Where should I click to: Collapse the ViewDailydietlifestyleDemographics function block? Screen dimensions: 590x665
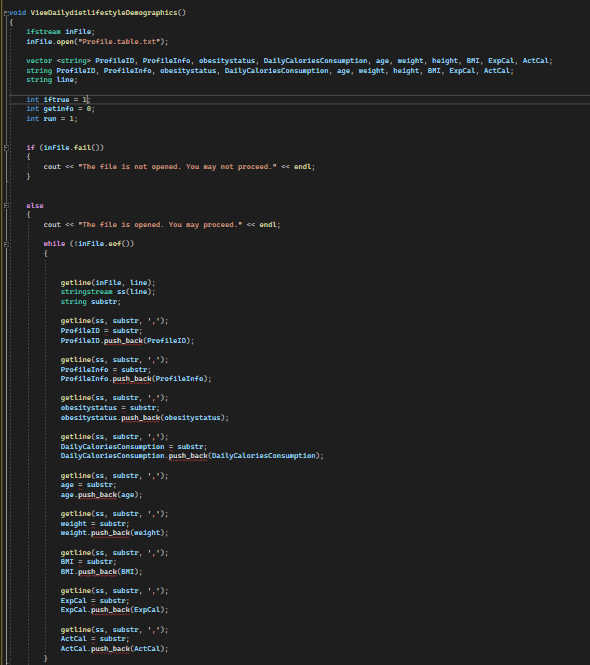click(6, 13)
